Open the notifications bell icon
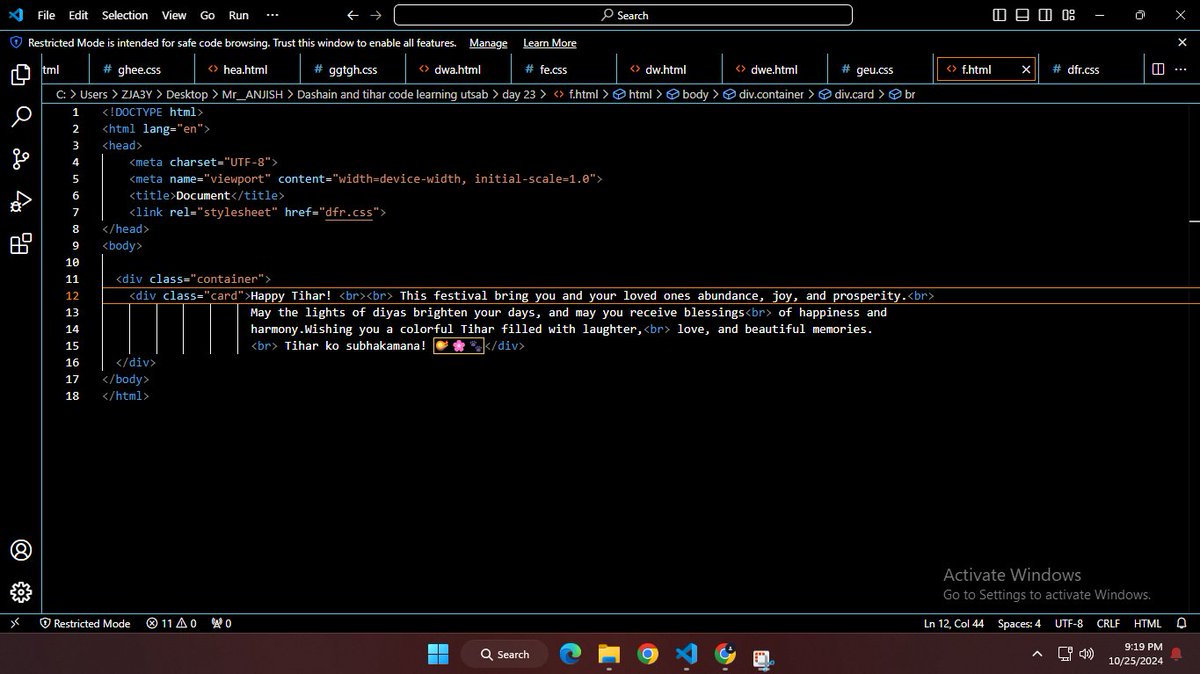This screenshot has width=1200, height=674. tap(1182, 623)
